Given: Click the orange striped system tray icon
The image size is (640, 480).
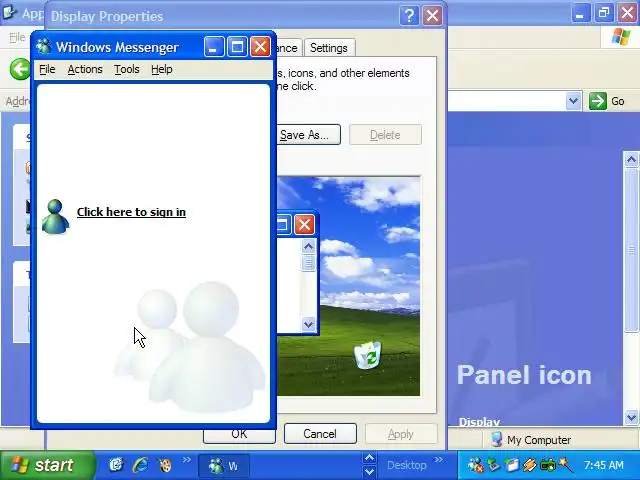Looking at the screenshot, I should tap(529, 465).
